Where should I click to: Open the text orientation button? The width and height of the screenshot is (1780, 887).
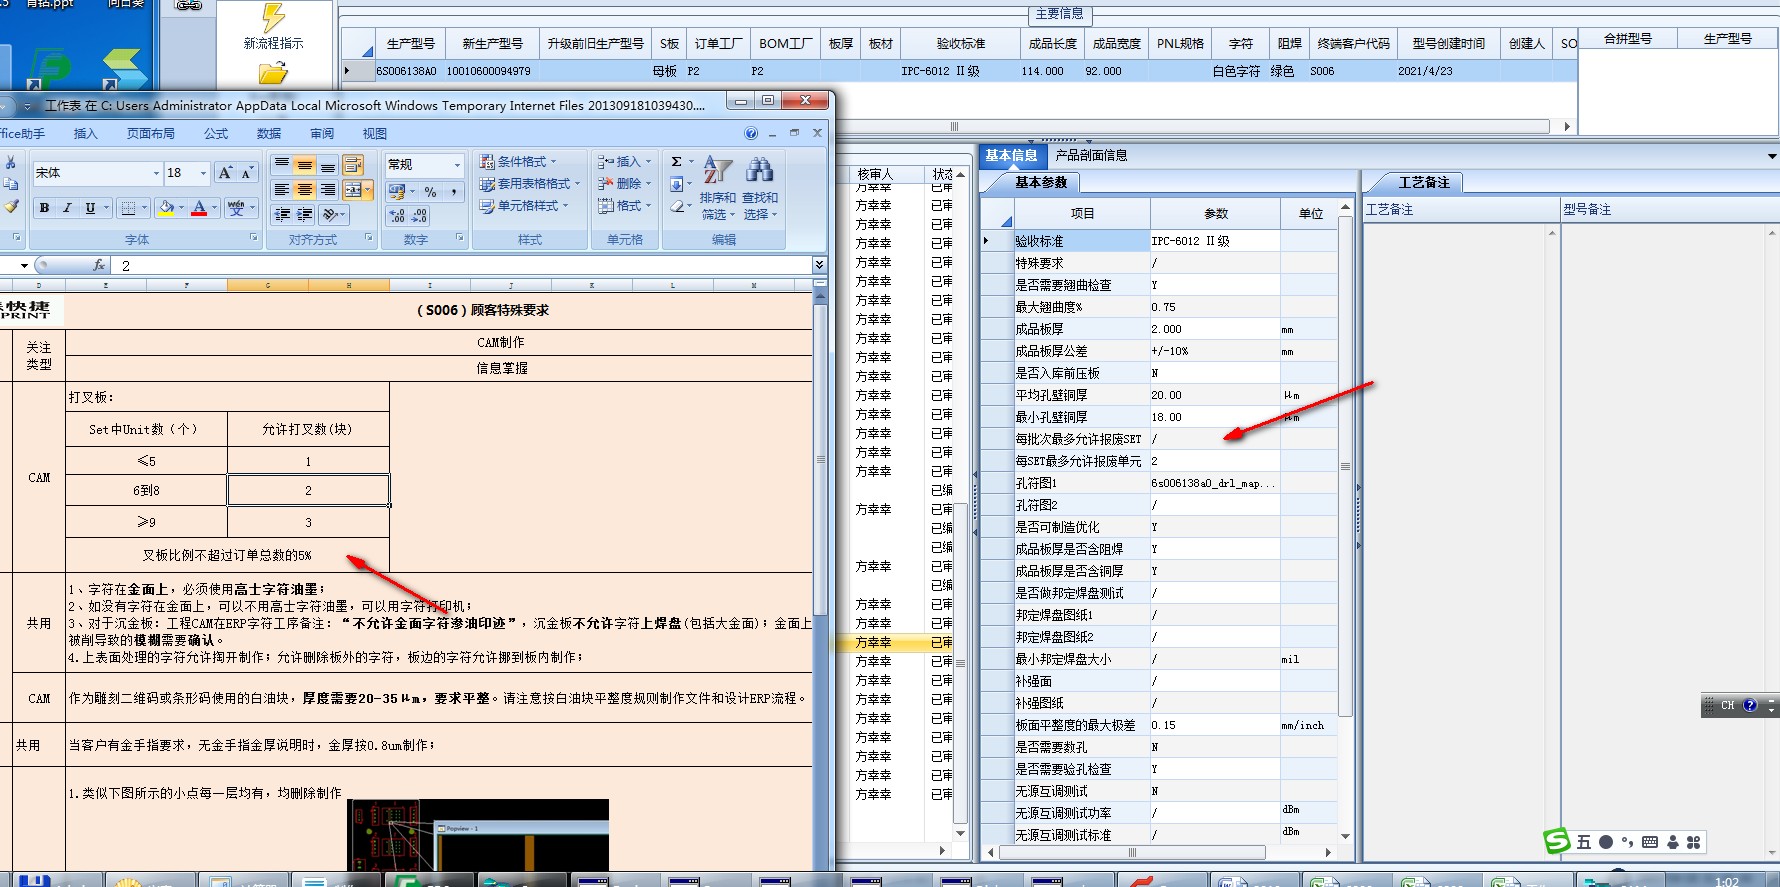(334, 214)
